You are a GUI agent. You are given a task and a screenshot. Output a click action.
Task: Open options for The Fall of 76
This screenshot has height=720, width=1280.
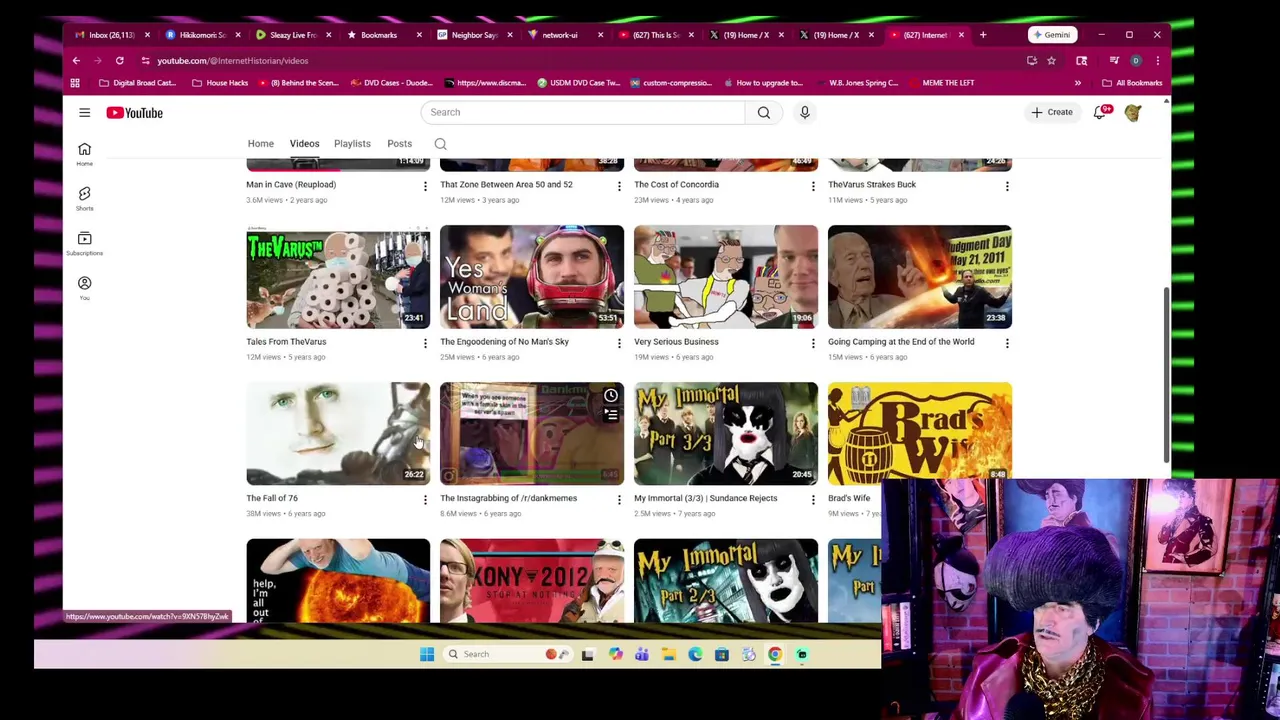pos(425,499)
